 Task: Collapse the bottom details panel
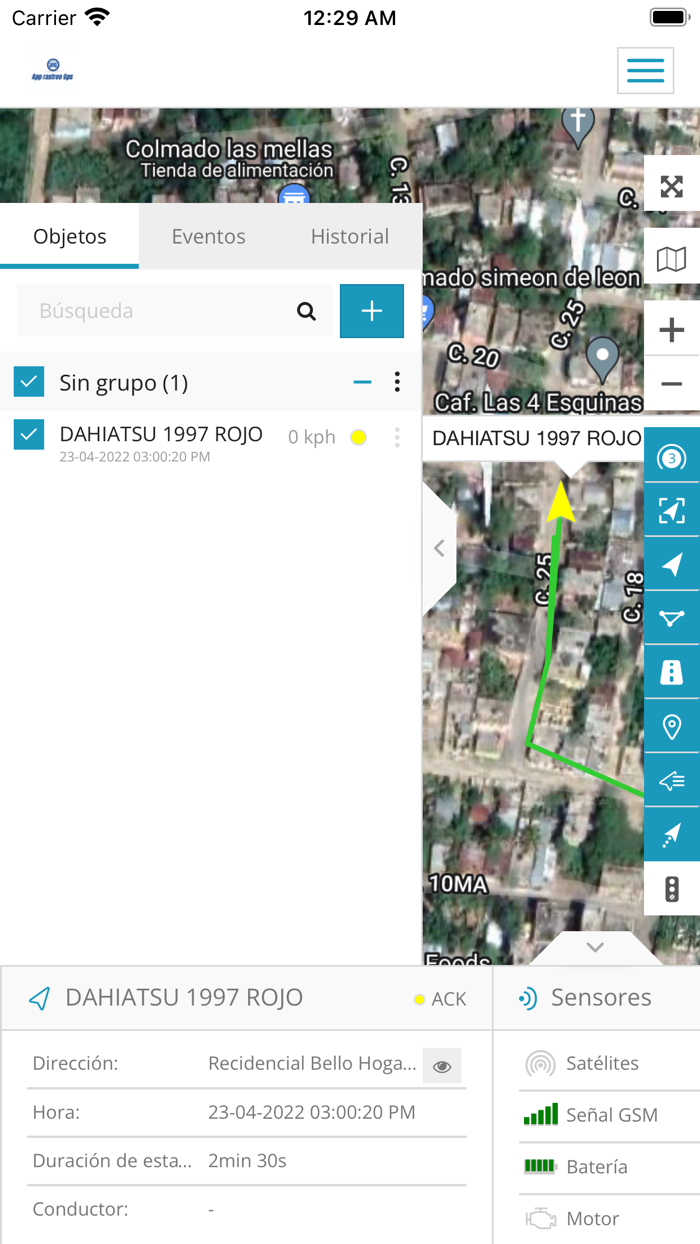595,947
